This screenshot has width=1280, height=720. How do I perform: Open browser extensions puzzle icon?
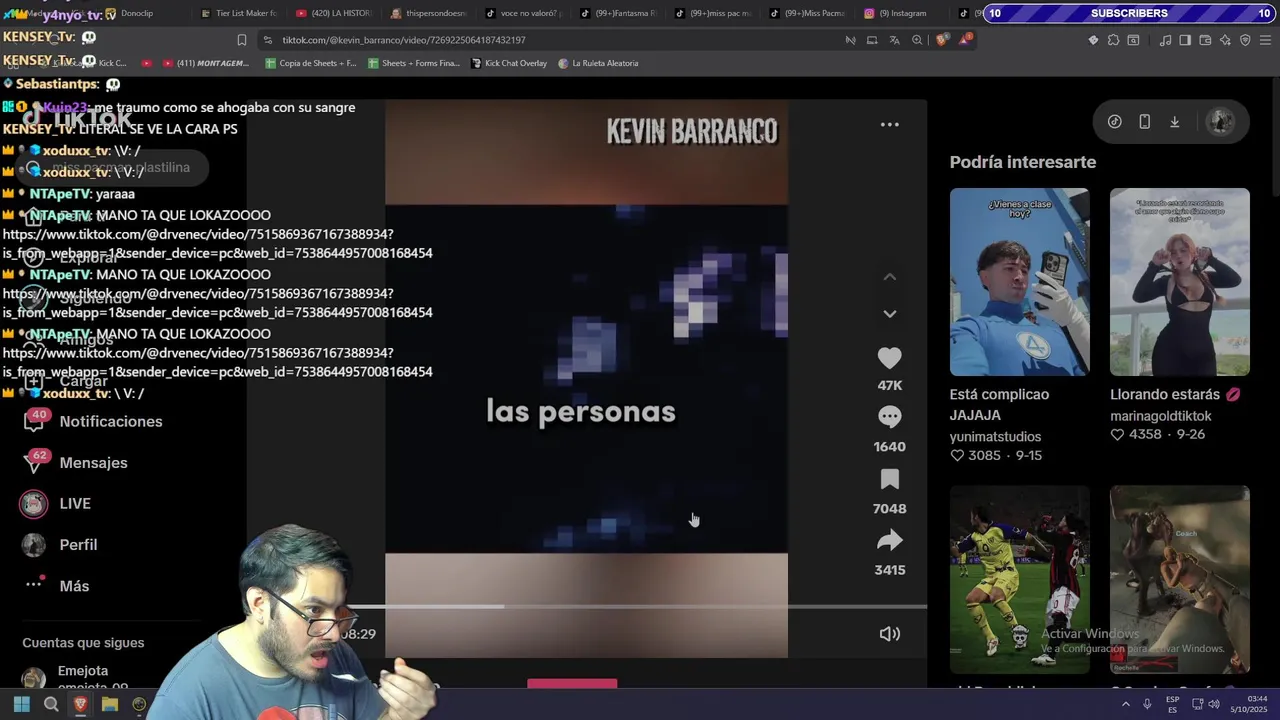click(1113, 40)
